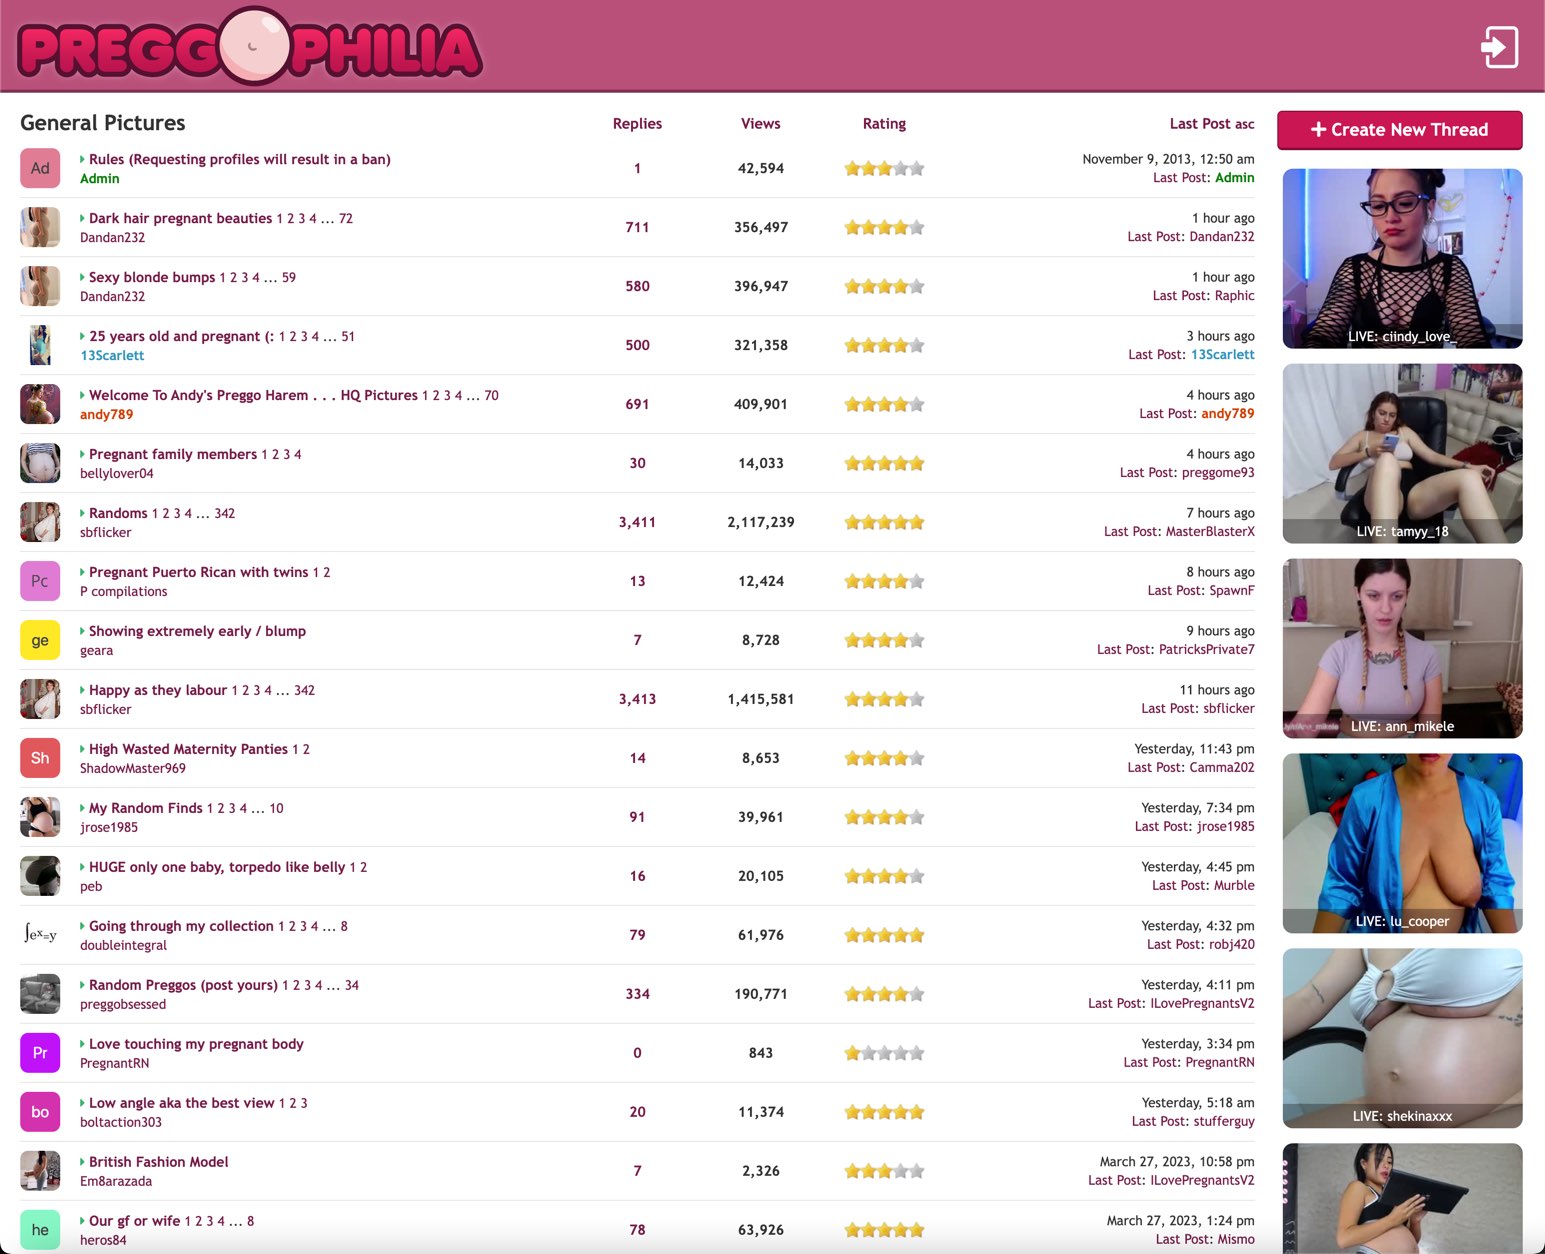The height and width of the screenshot is (1254, 1545).
Task: Click the Admin 'Ad' avatar icon
Action: (40, 168)
